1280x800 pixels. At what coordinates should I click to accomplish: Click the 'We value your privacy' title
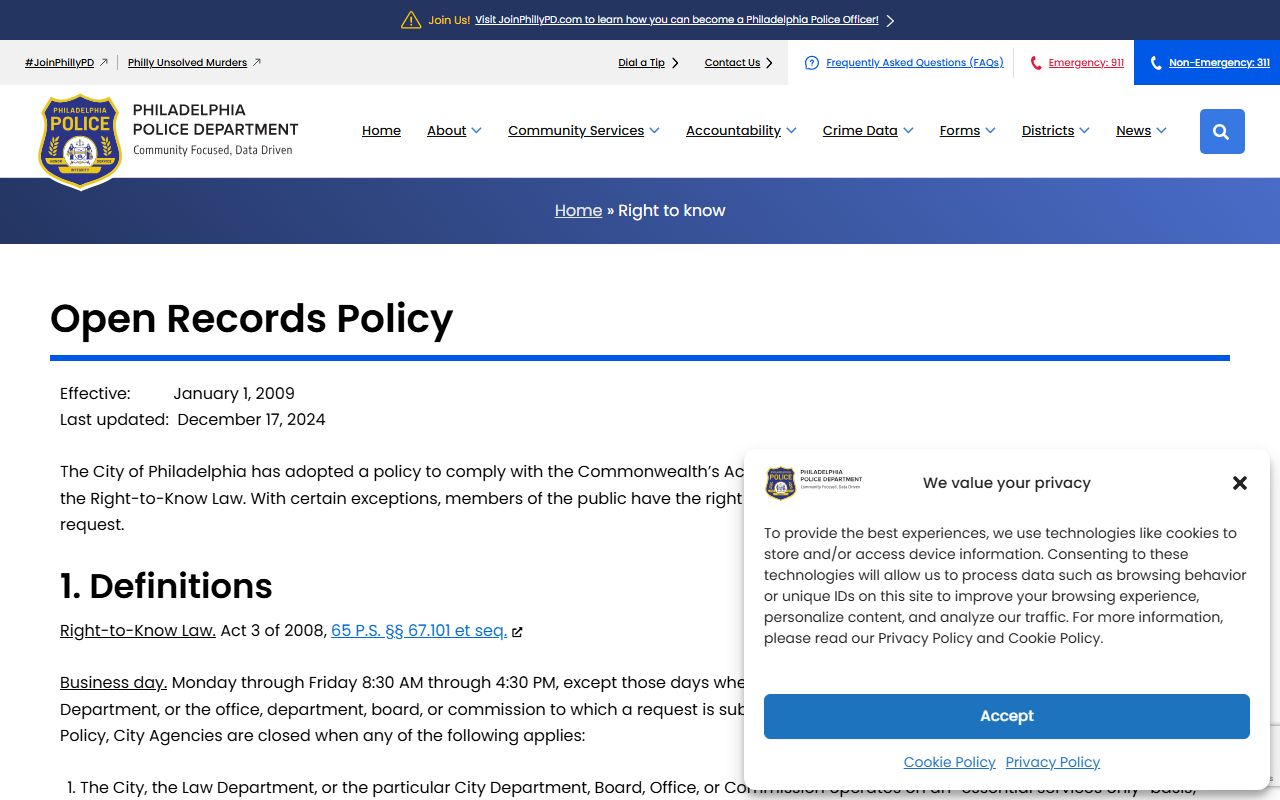click(1006, 483)
